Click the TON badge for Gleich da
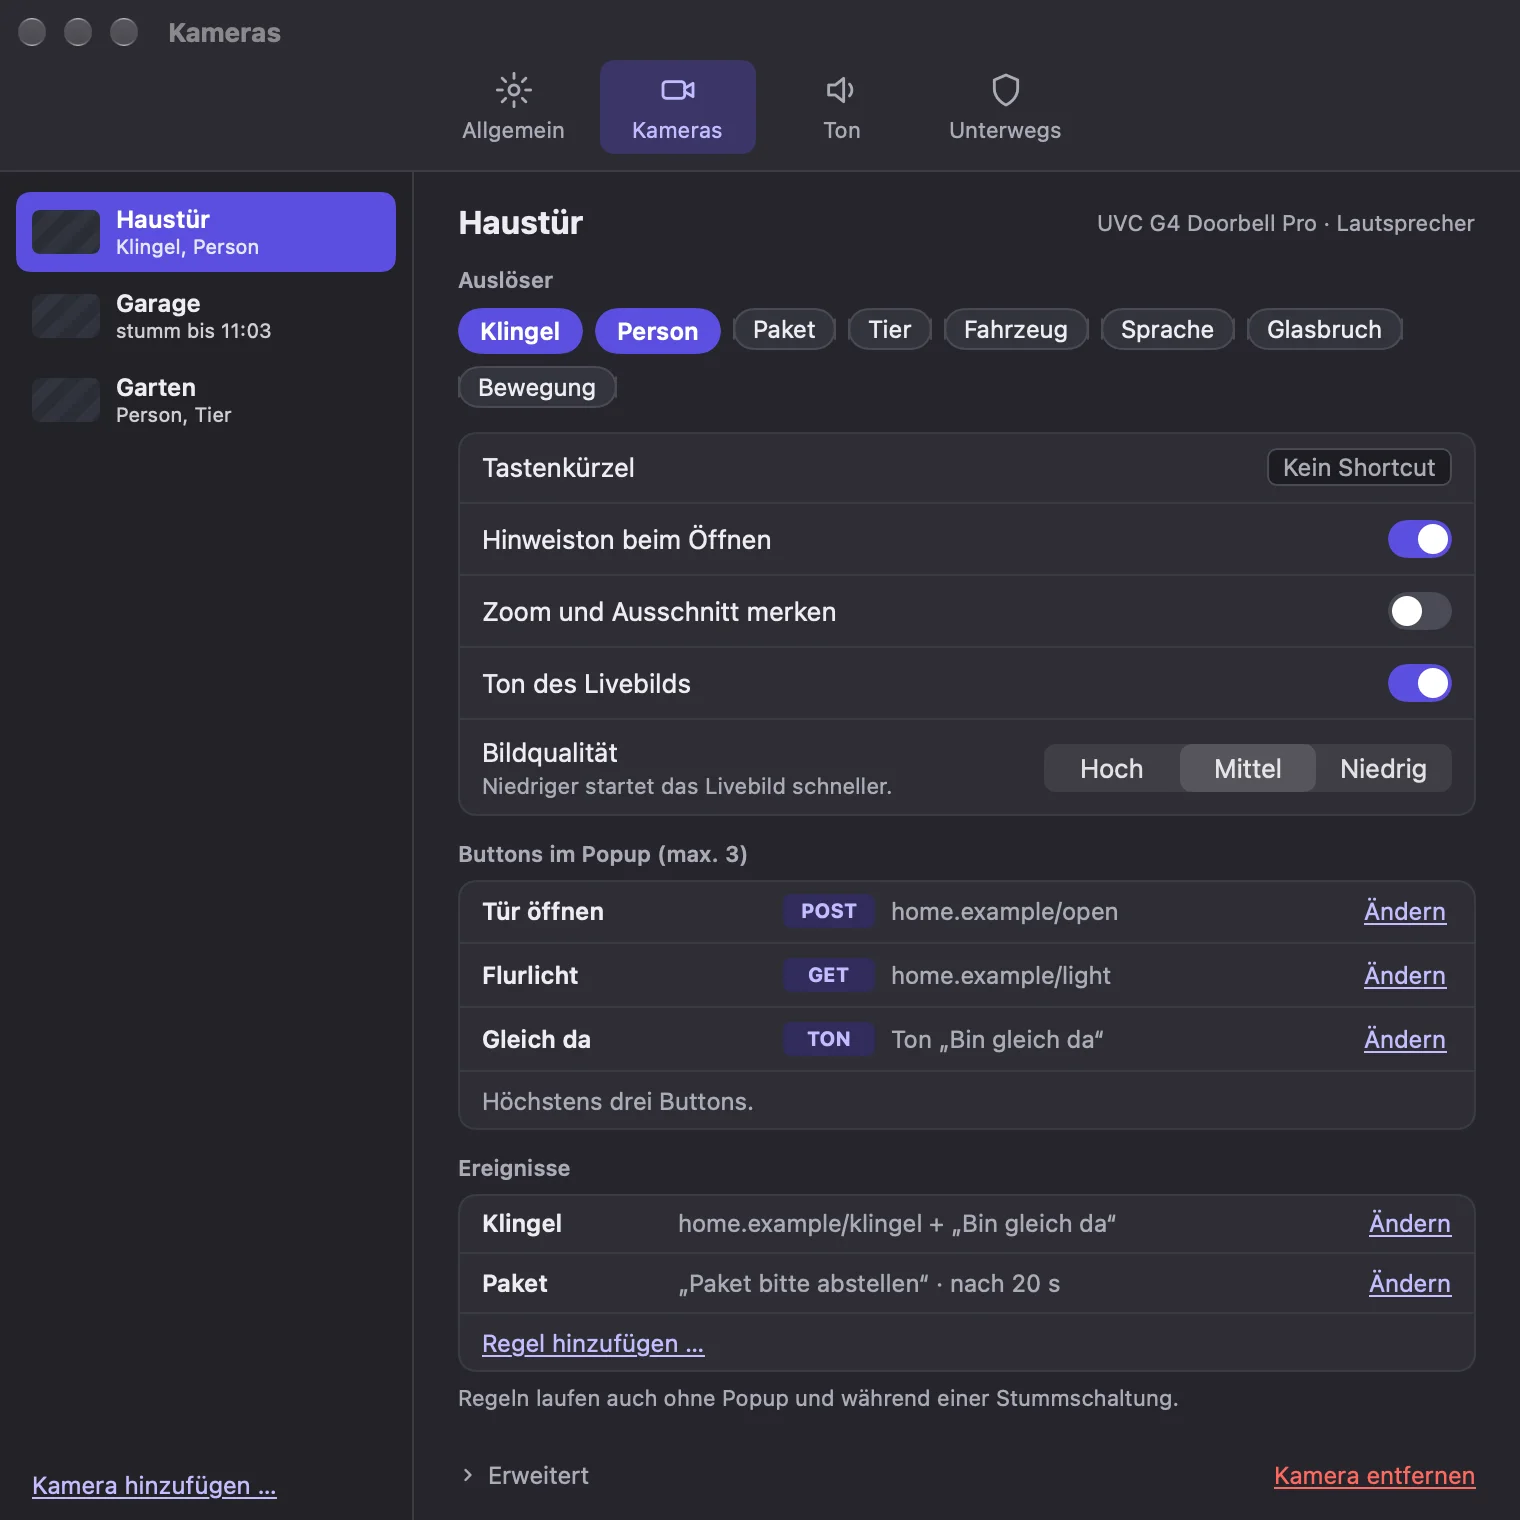 [829, 1039]
